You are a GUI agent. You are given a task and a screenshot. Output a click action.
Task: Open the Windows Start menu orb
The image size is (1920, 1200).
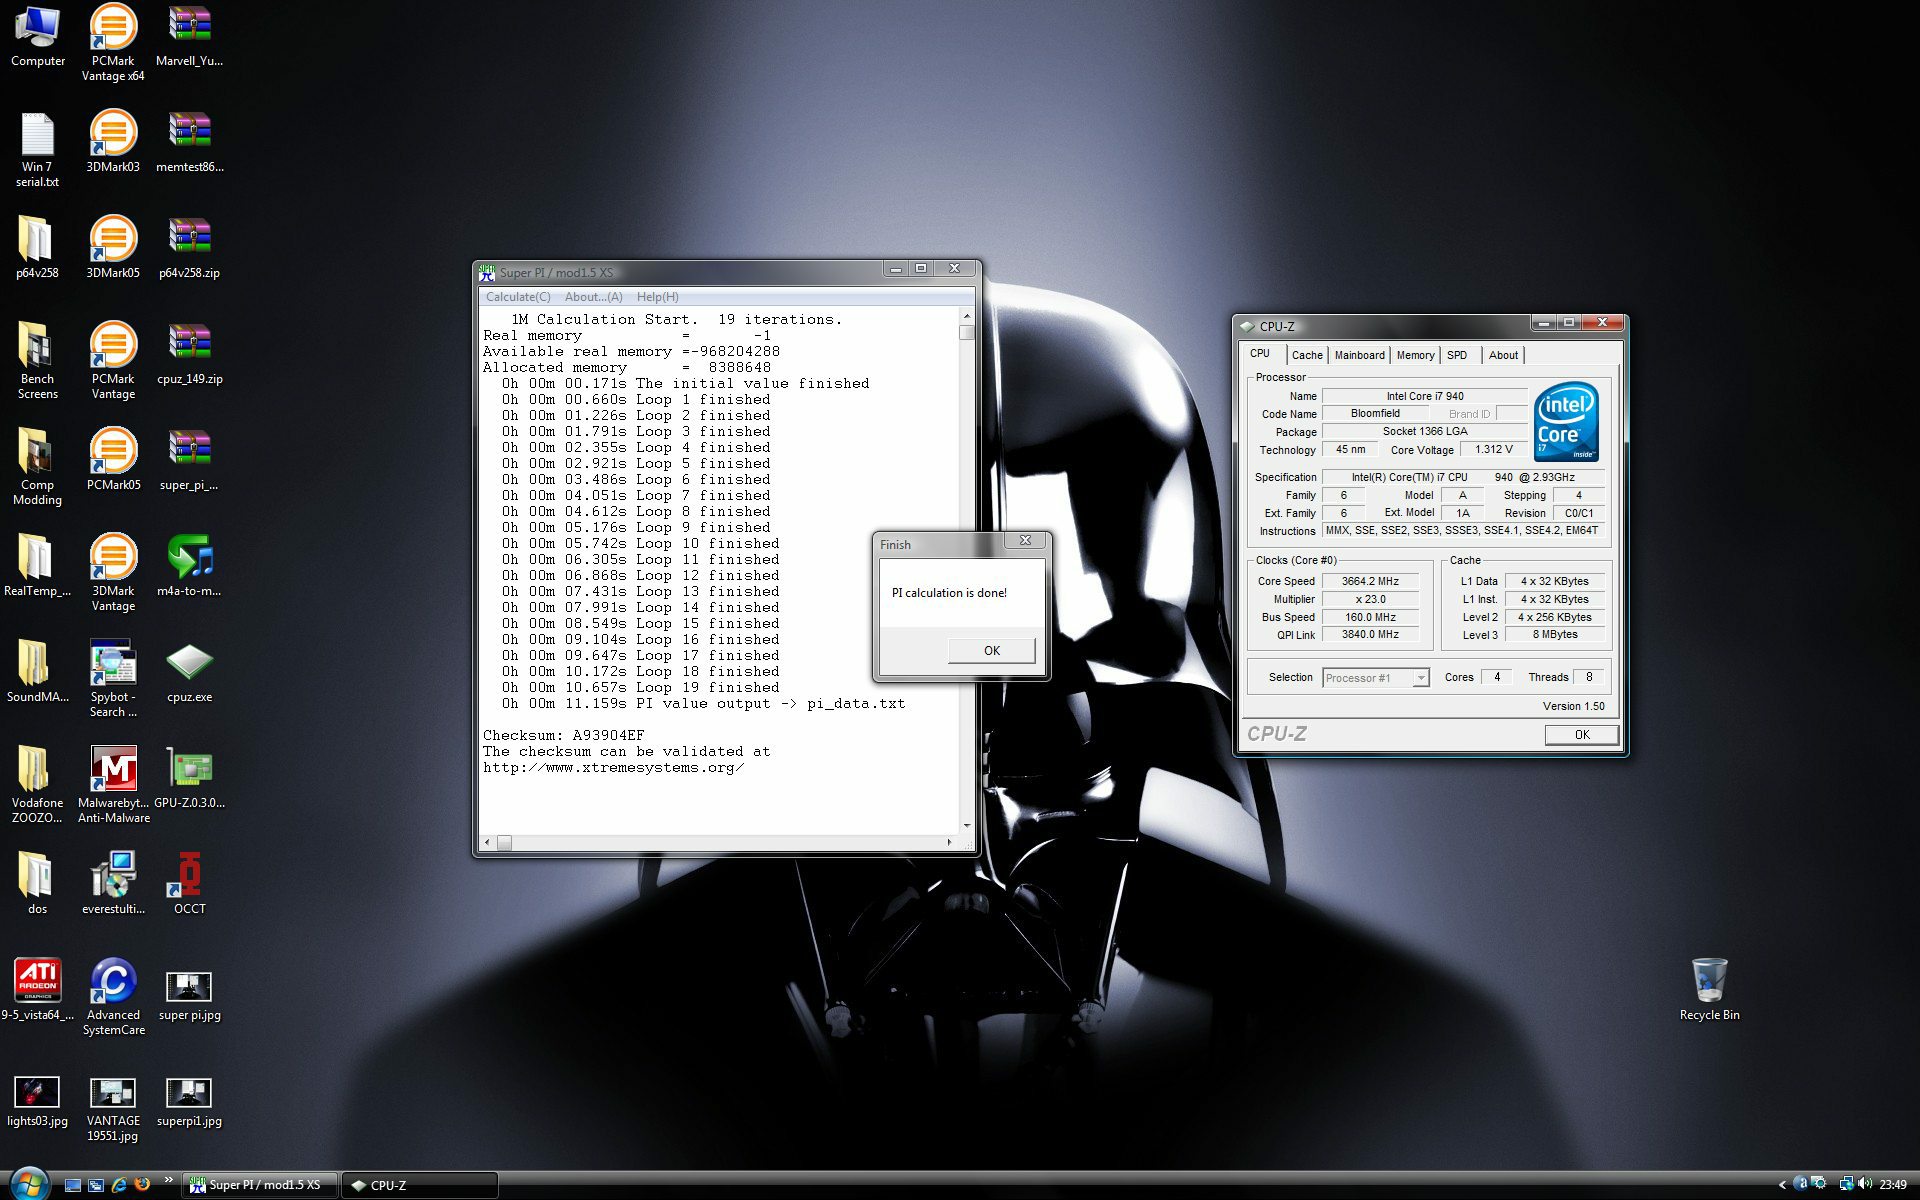point(28,1184)
